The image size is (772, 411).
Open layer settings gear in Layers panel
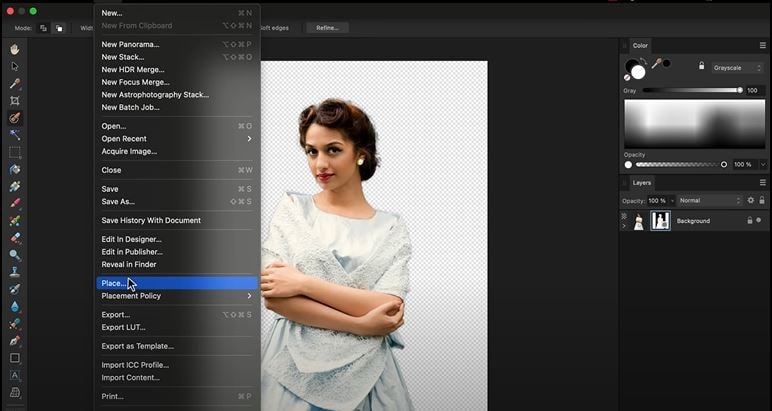coord(751,200)
